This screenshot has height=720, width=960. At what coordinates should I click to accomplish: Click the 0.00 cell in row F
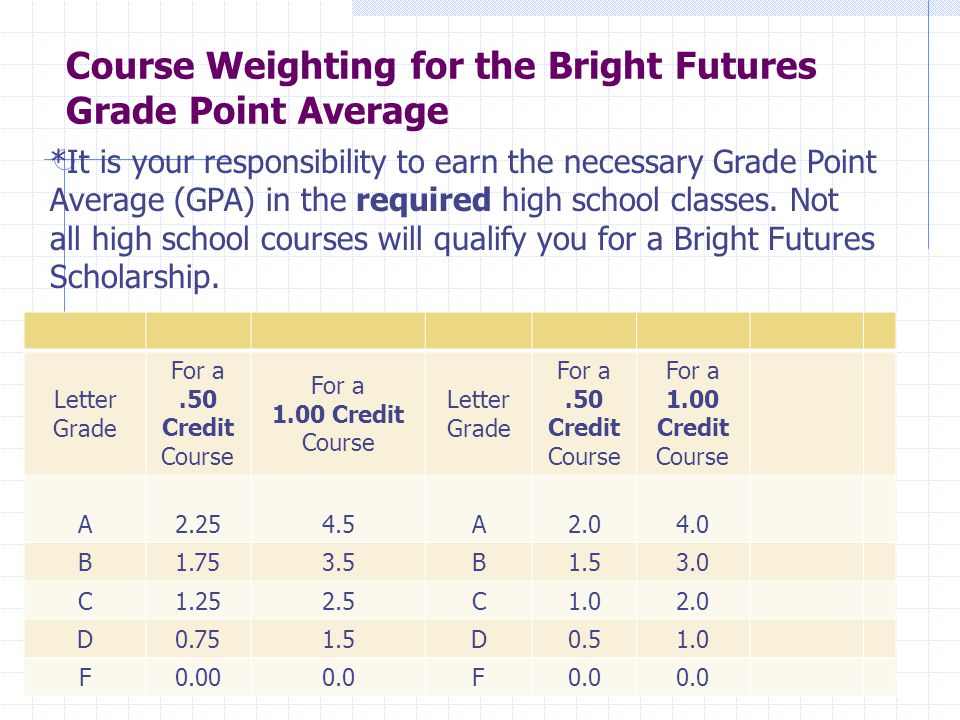[x=197, y=678]
